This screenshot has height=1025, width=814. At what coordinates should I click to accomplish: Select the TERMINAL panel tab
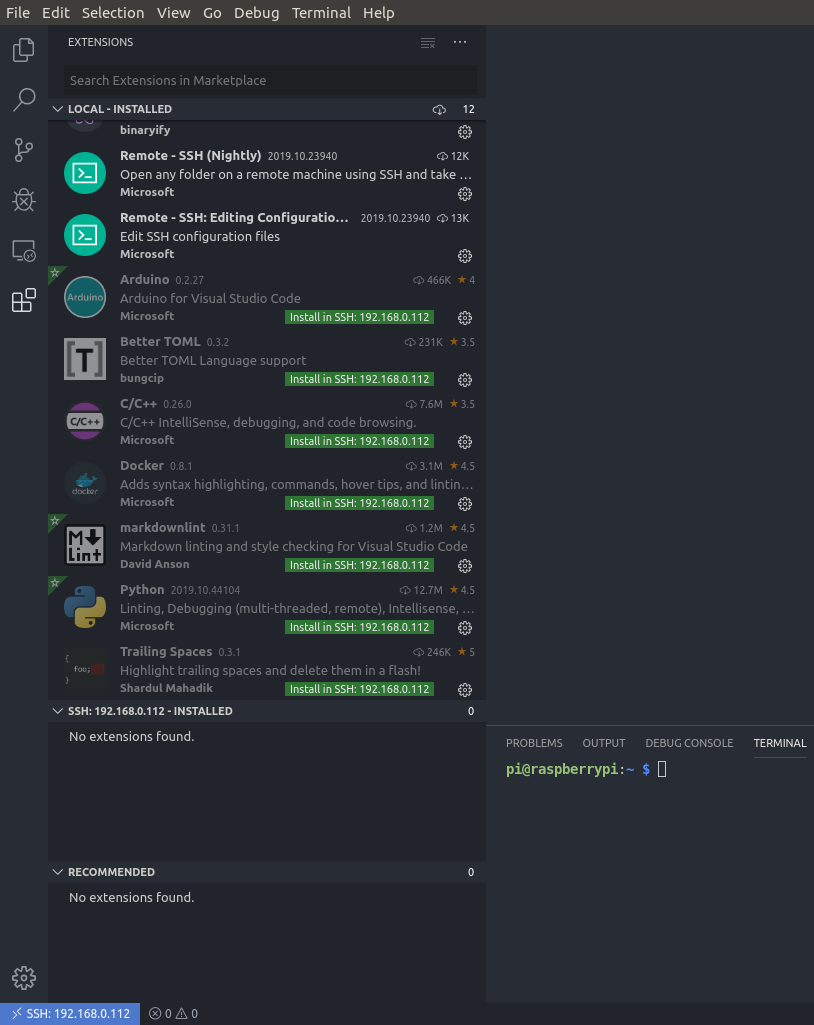(x=779, y=743)
